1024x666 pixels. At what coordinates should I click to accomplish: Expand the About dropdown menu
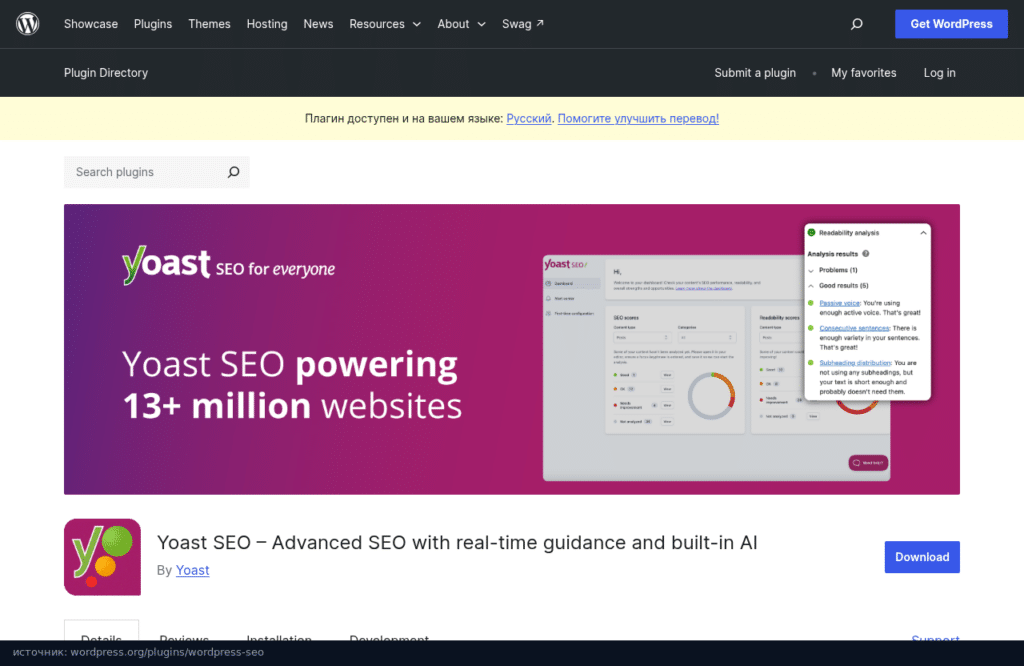click(461, 24)
